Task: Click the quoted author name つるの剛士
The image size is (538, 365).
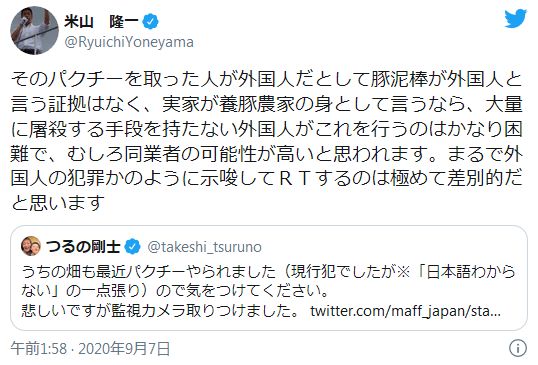Action: click(83, 247)
